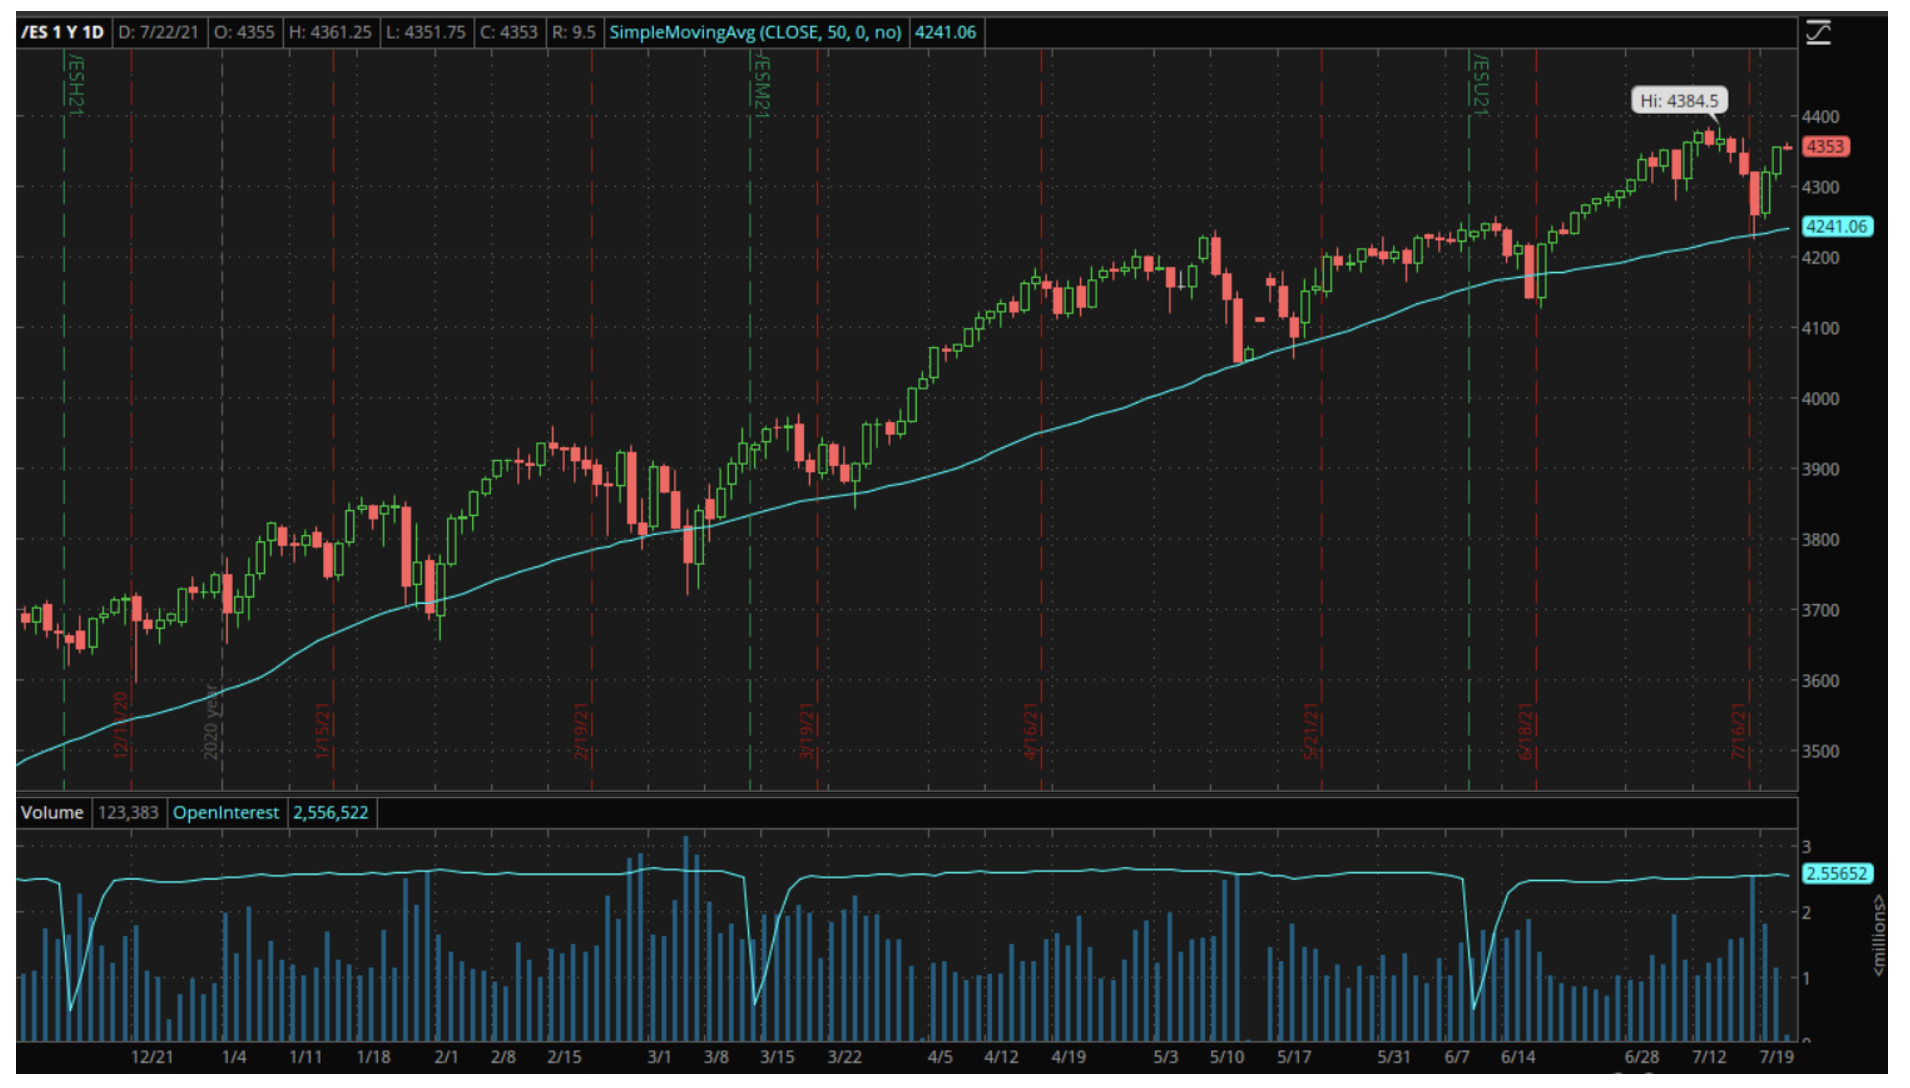Click the date value D: 7/22/21
Viewport: 1910px width, 1088px height.
click(159, 32)
